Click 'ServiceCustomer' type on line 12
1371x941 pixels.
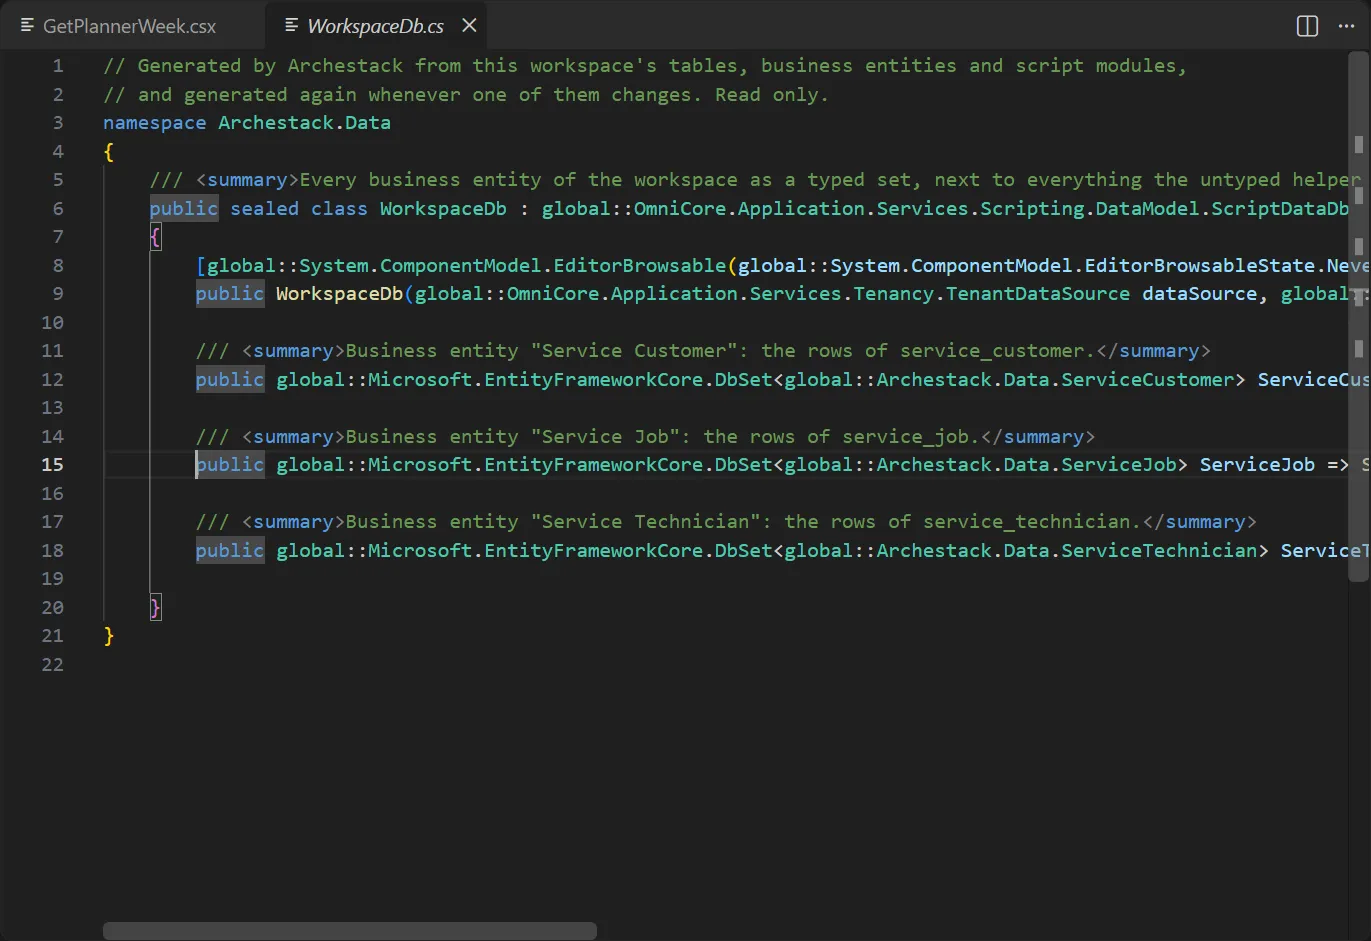pos(1148,380)
